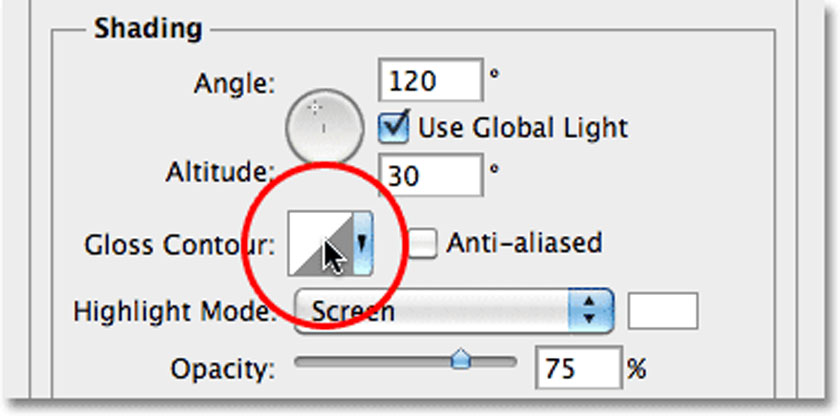The height and width of the screenshot is (416, 840).
Task: Enable the Anti-aliased checkbox
Action: (423, 244)
